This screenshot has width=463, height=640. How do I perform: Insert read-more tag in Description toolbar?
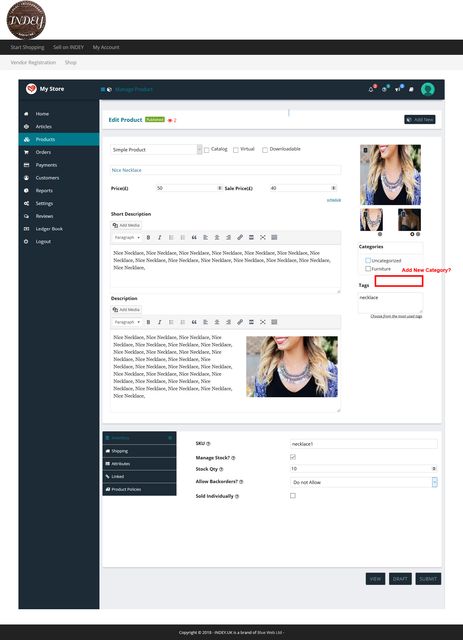click(x=251, y=322)
